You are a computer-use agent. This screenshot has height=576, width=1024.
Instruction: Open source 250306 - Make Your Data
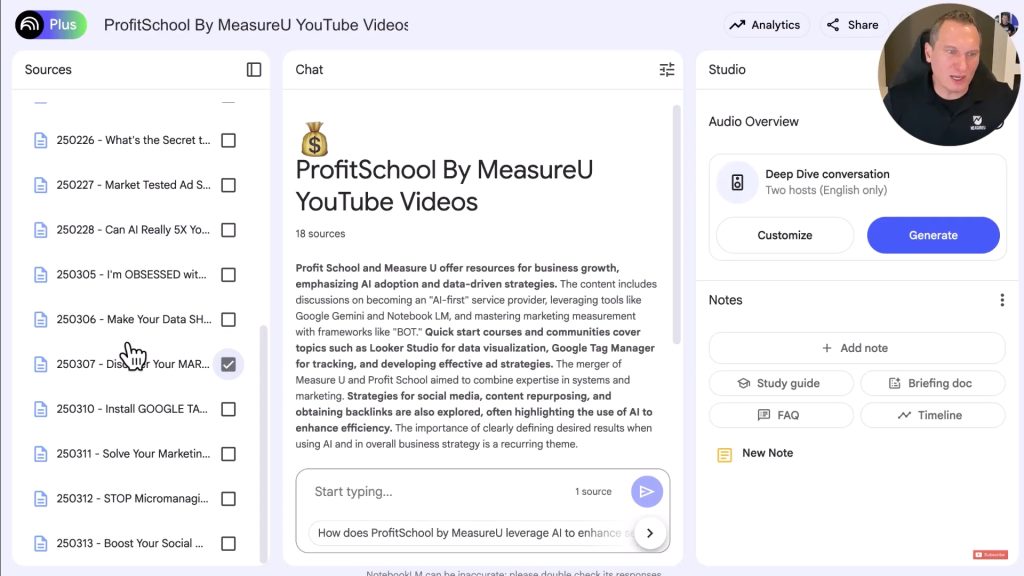(x=134, y=319)
